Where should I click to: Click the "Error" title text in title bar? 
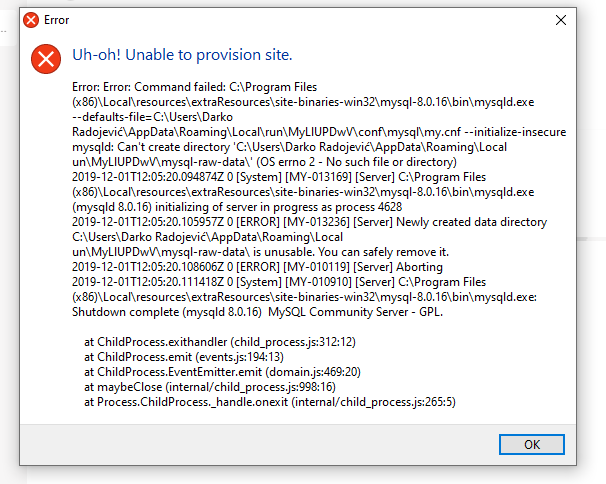tap(56, 20)
